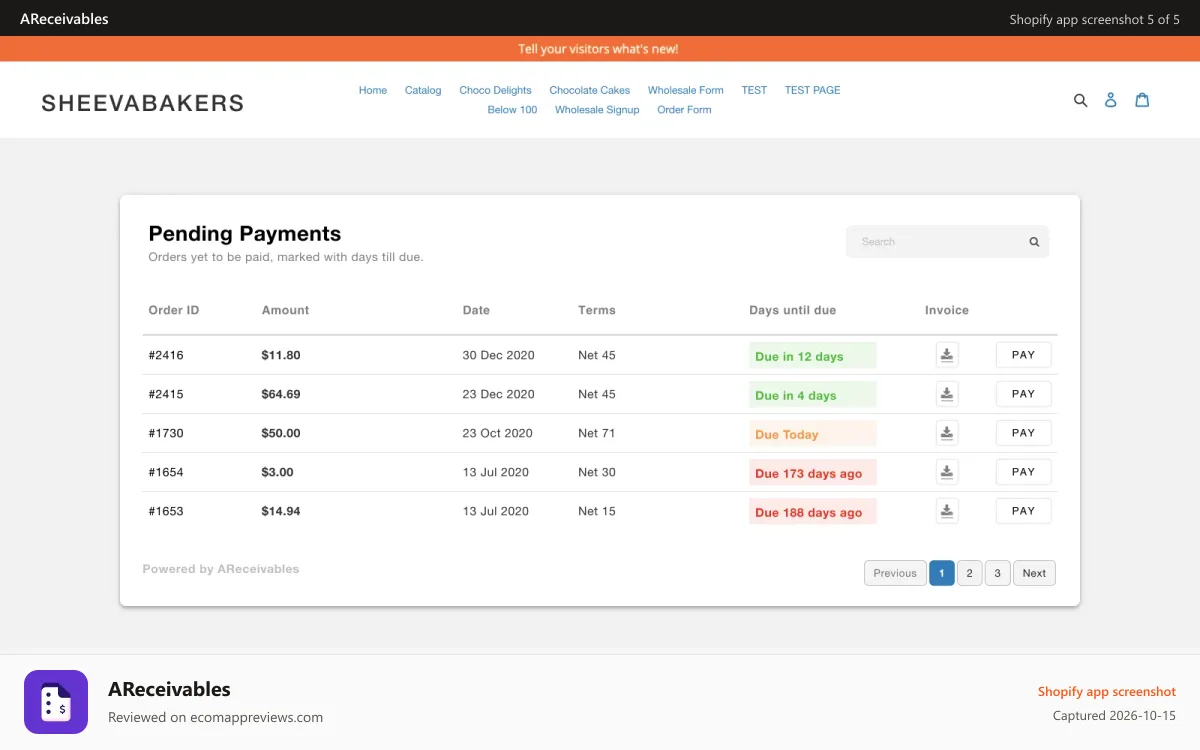Pay order #1730
Viewport: 1200px width, 750px height.
click(x=1023, y=433)
